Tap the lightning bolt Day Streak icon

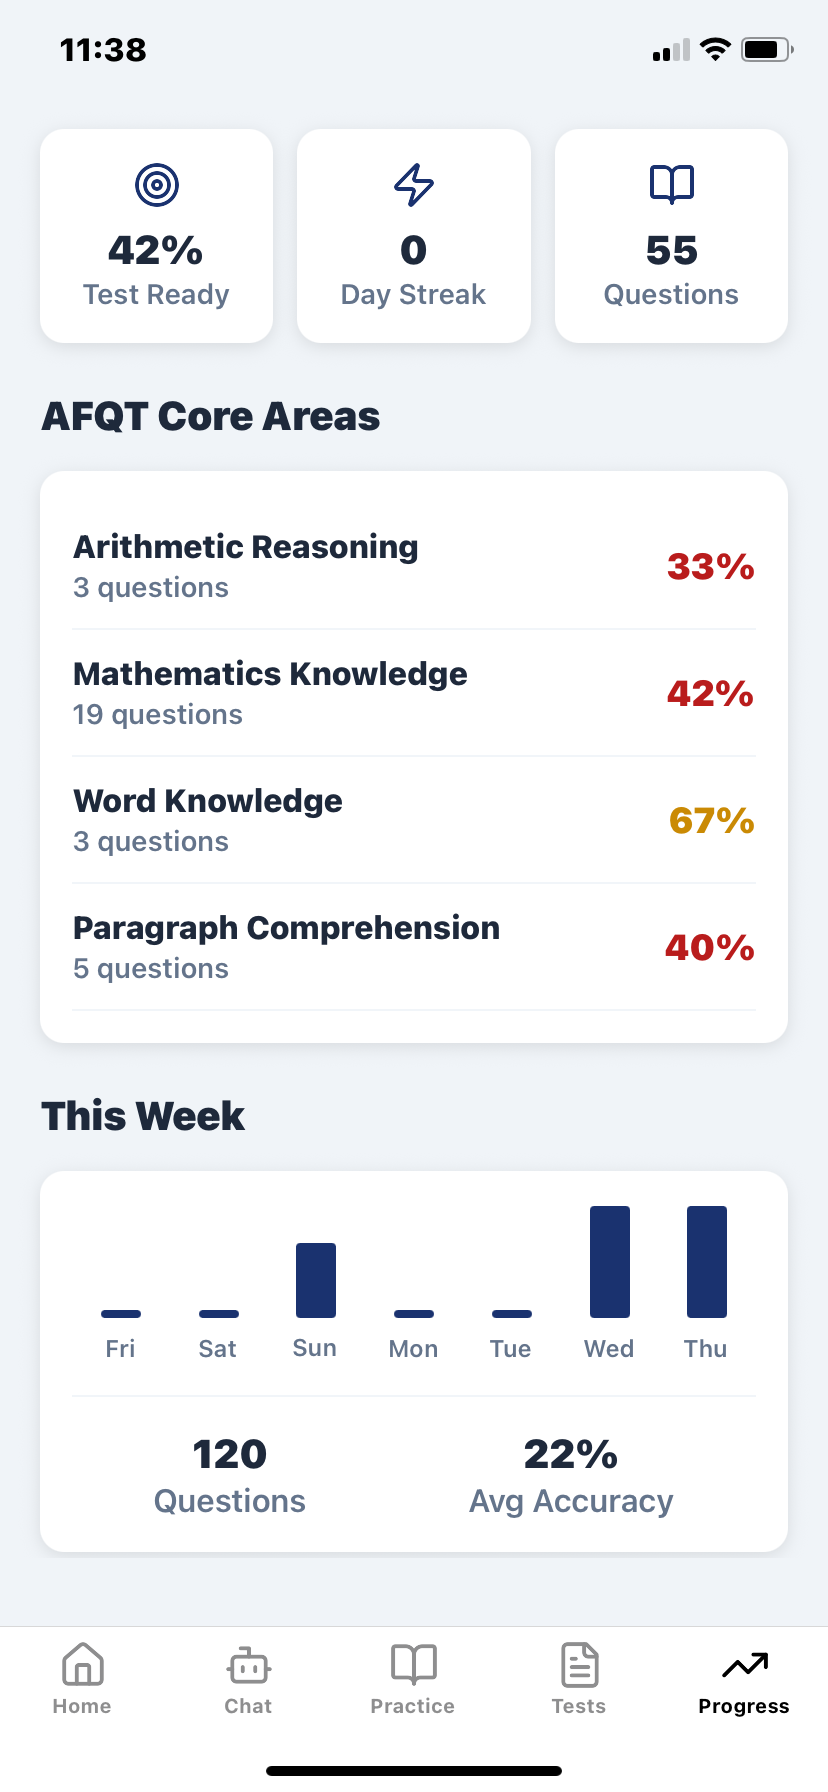point(413,184)
